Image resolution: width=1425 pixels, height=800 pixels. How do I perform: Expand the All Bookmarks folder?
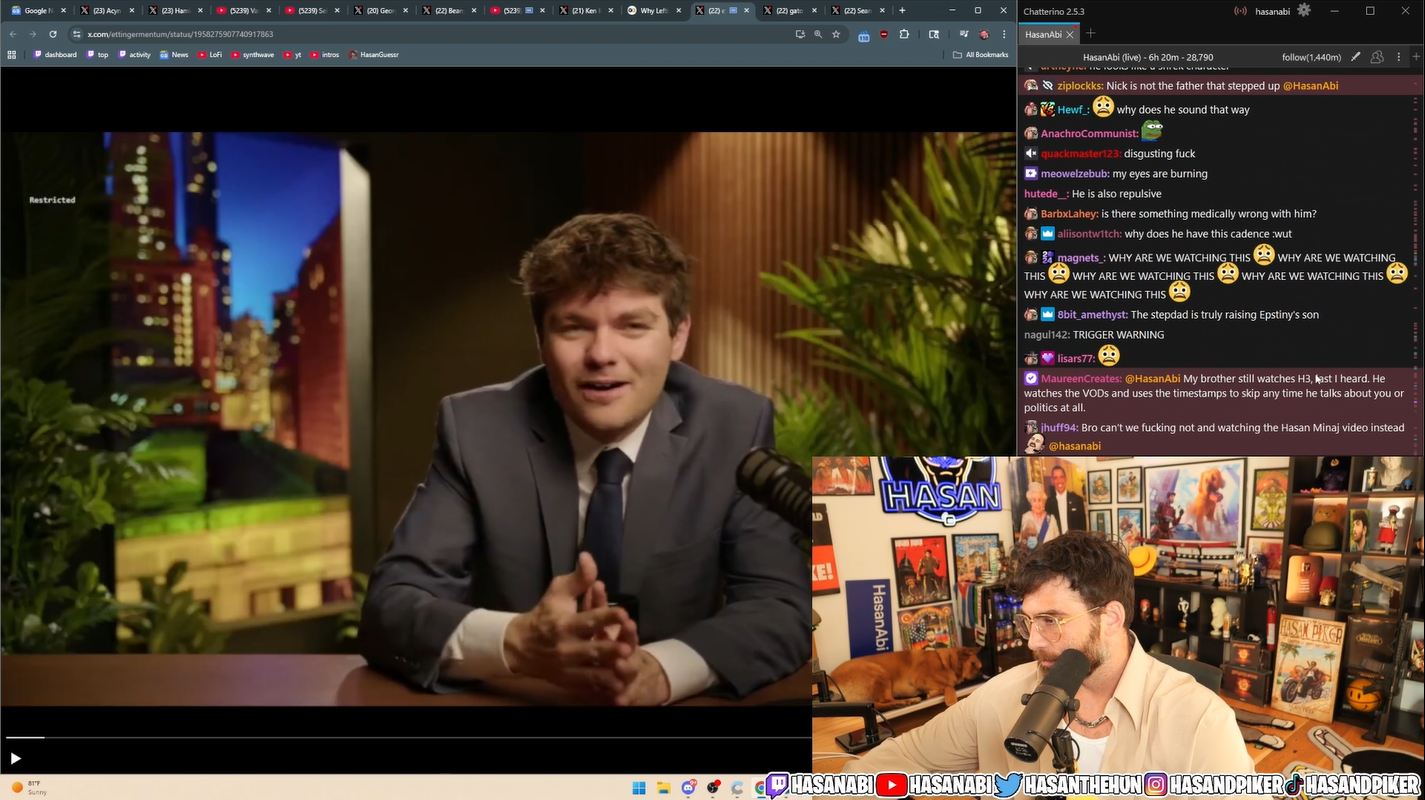[980, 55]
